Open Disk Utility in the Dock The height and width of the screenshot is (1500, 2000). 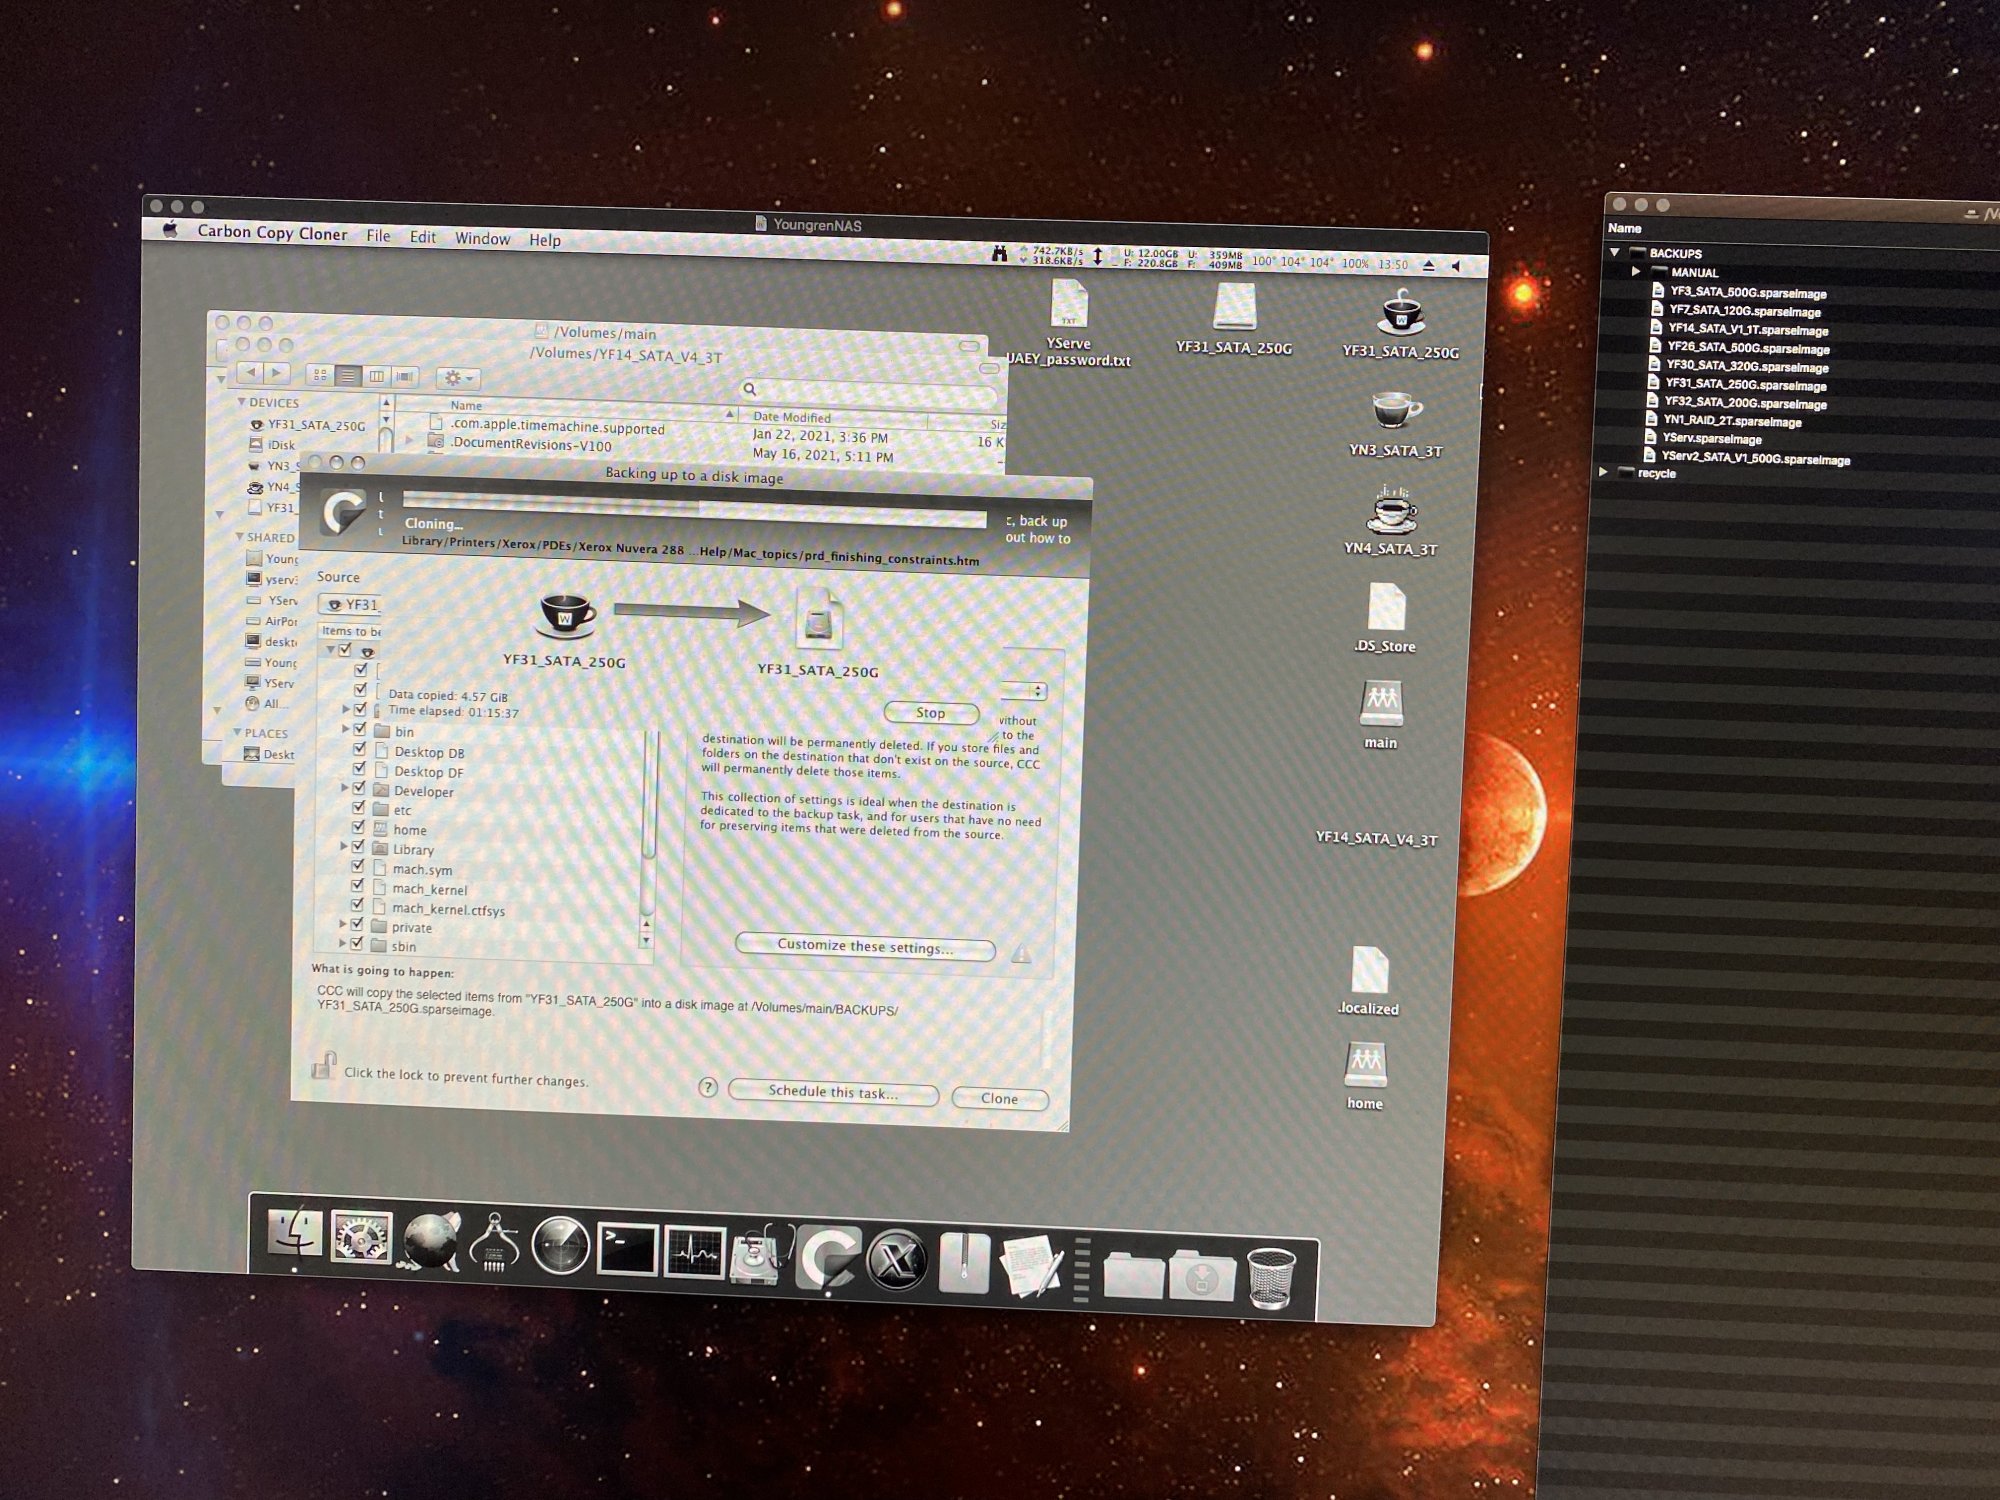(761, 1254)
